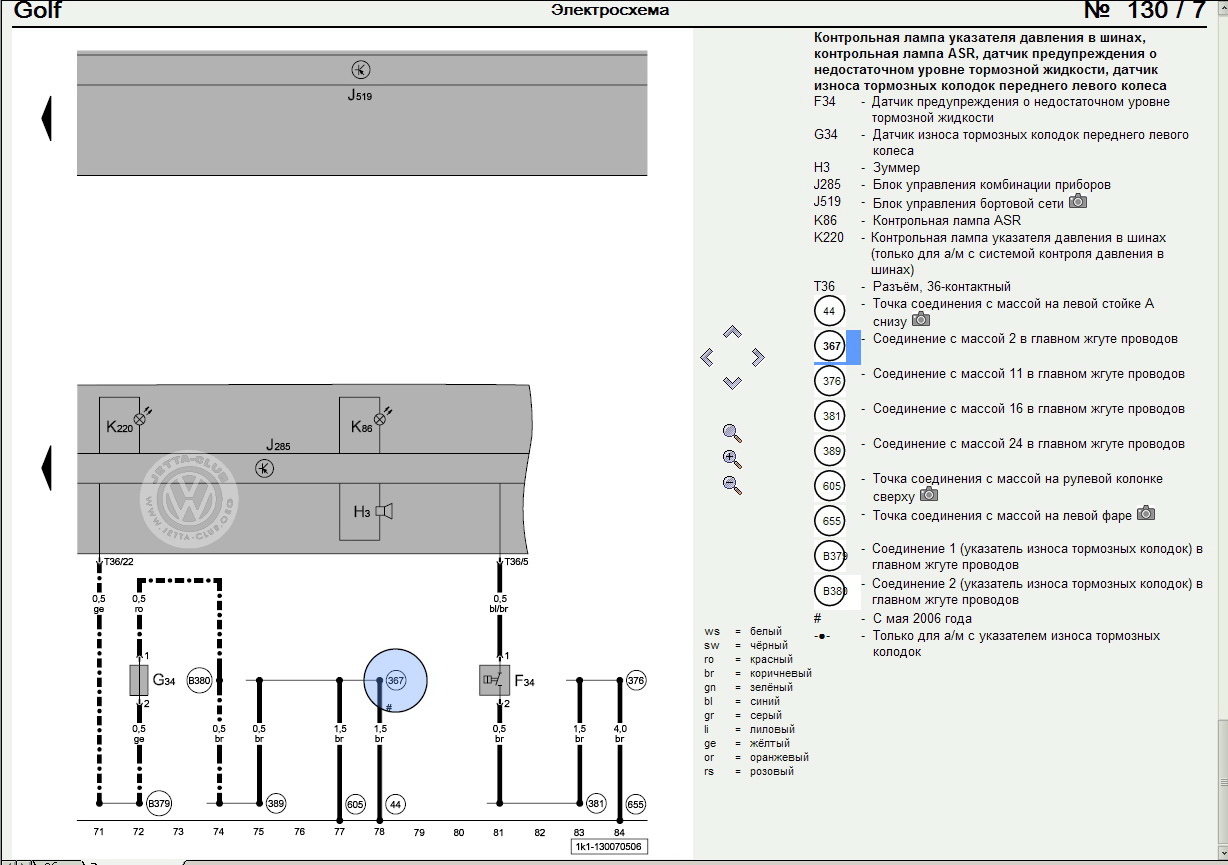The width and height of the screenshot is (1228, 865).
Task: Select the B380 circle symbol in the legend
Action: click(831, 592)
